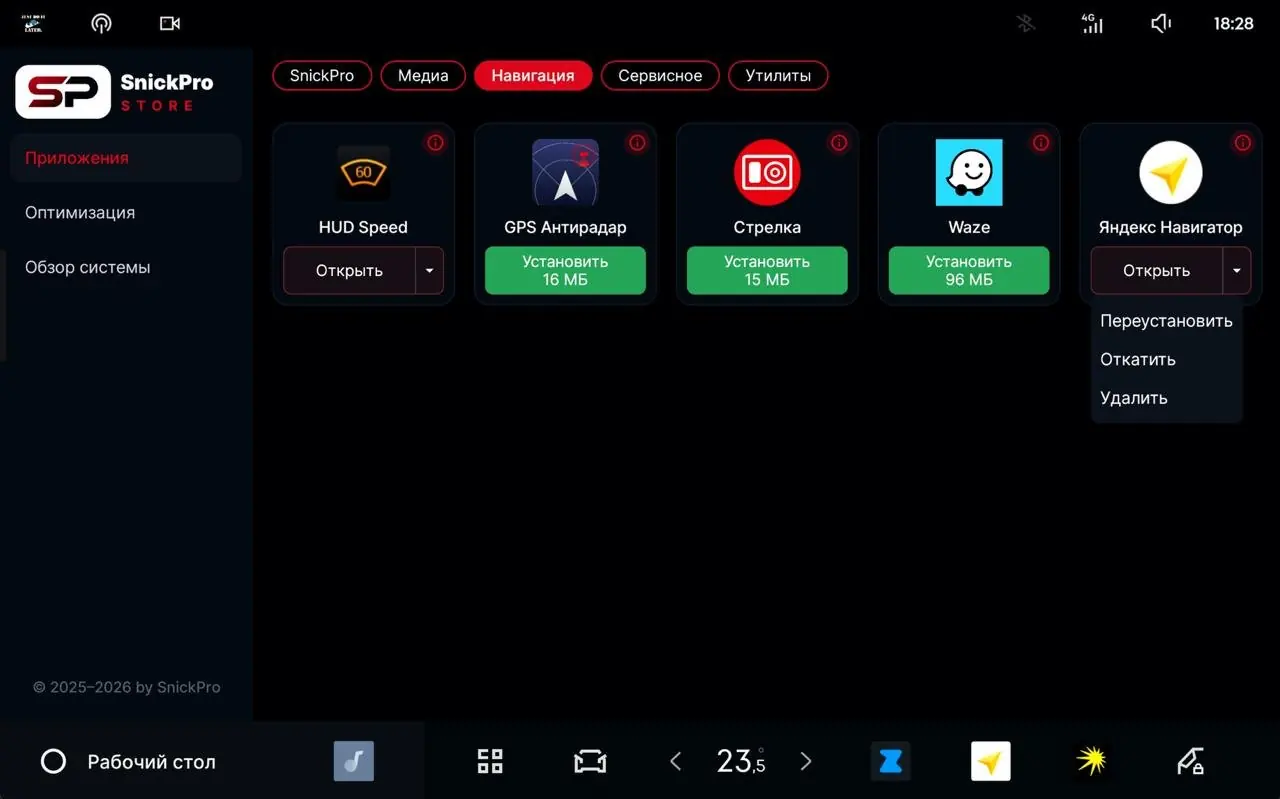This screenshot has height=799, width=1280.
Task: Install GPS Антирадар 16 МБ
Action: coord(565,271)
